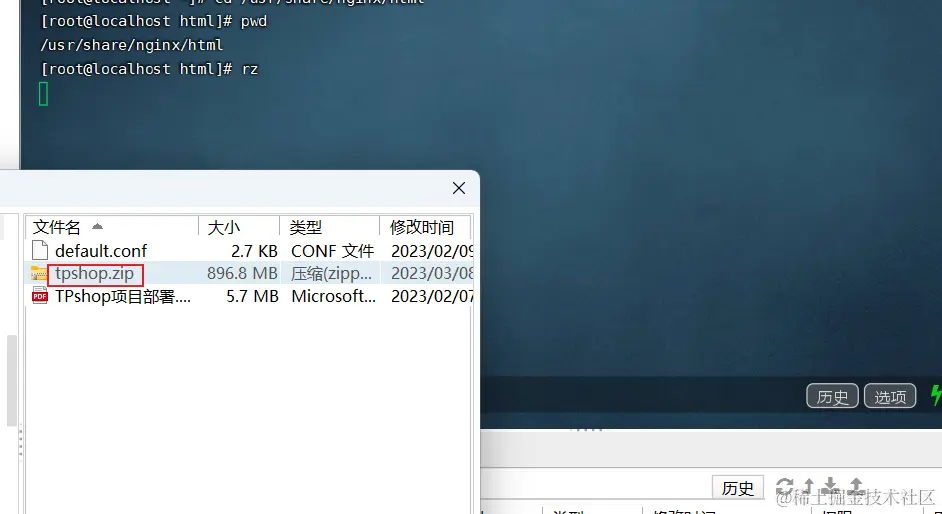The image size is (942, 514).
Task: Click the CONF 文件 type cell
Action: (333, 251)
